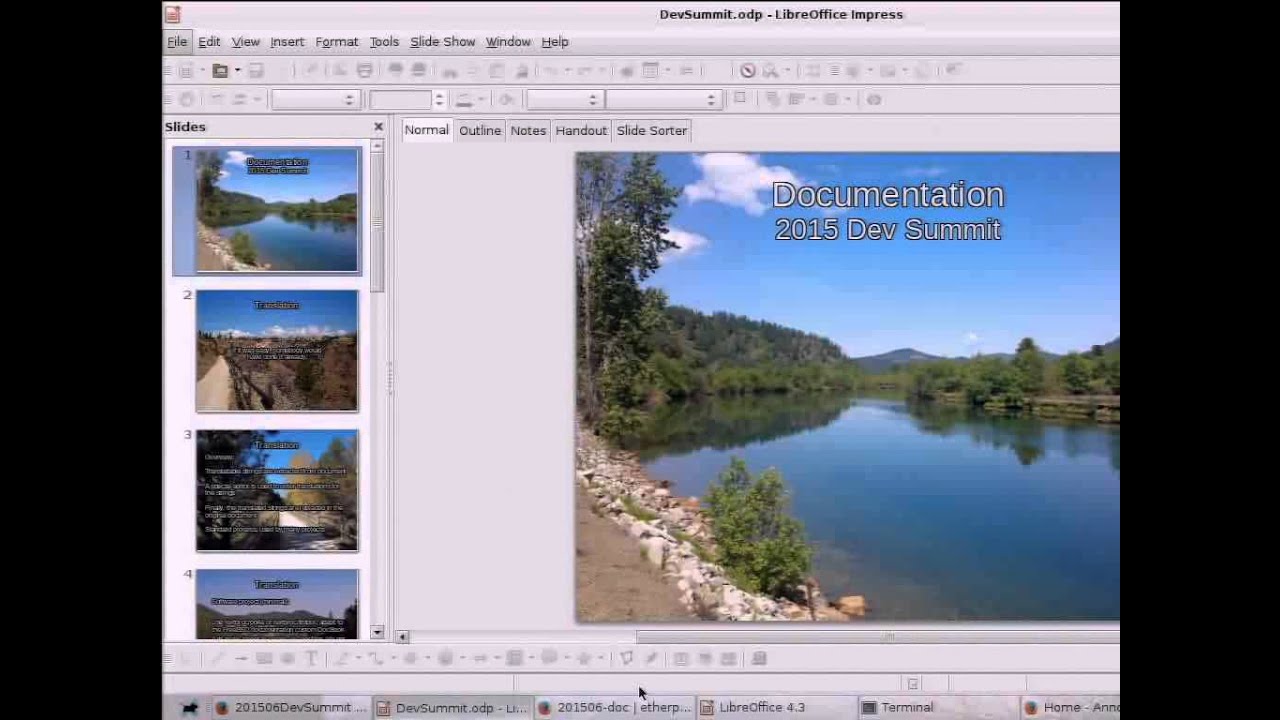The width and height of the screenshot is (1280, 720).
Task: Click the Open document folder icon
Action: click(x=220, y=70)
